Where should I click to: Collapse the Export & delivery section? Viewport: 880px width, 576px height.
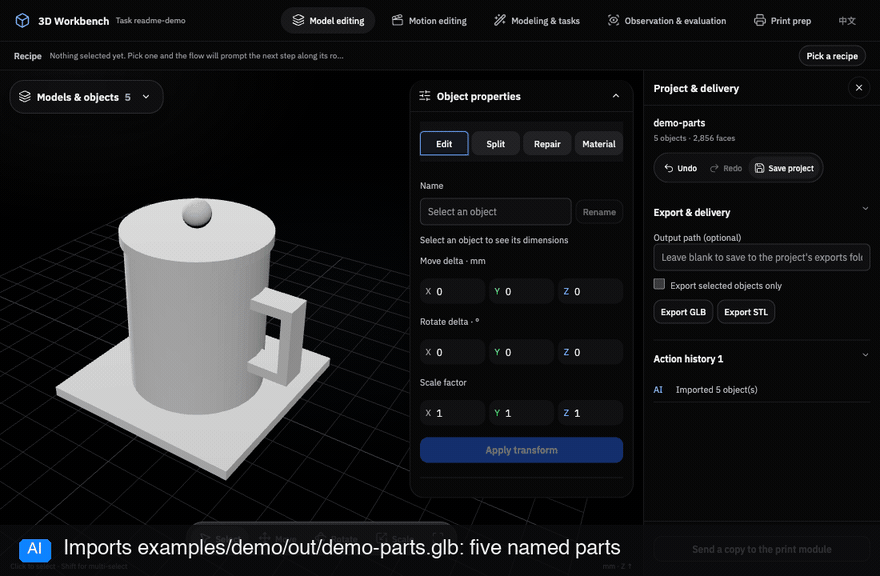tap(865, 209)
